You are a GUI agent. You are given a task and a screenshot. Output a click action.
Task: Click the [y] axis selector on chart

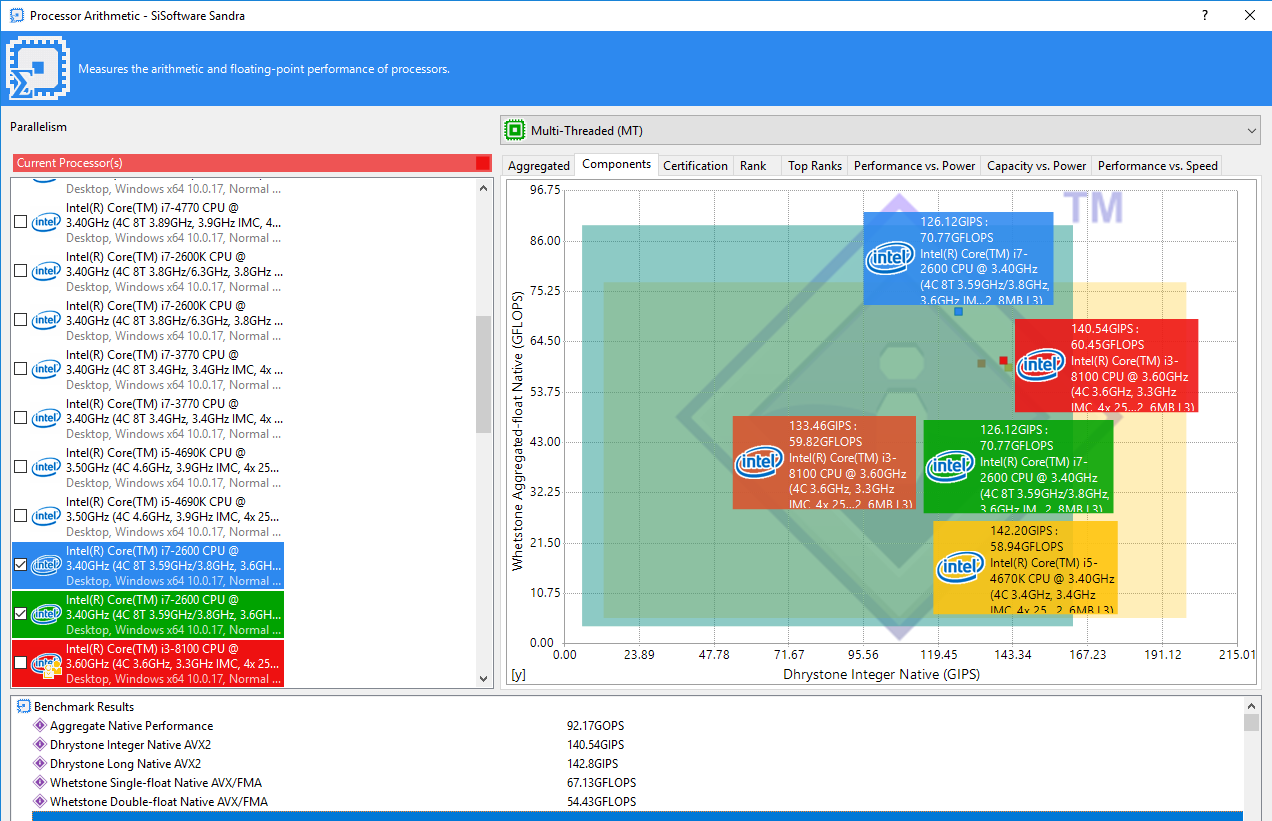(x=518, y=675)
